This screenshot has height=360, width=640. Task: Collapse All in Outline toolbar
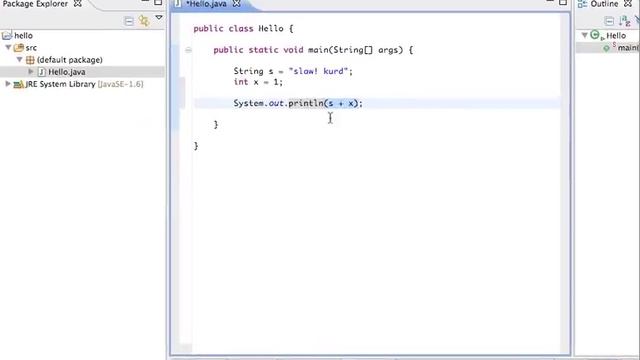click(609, 21)
